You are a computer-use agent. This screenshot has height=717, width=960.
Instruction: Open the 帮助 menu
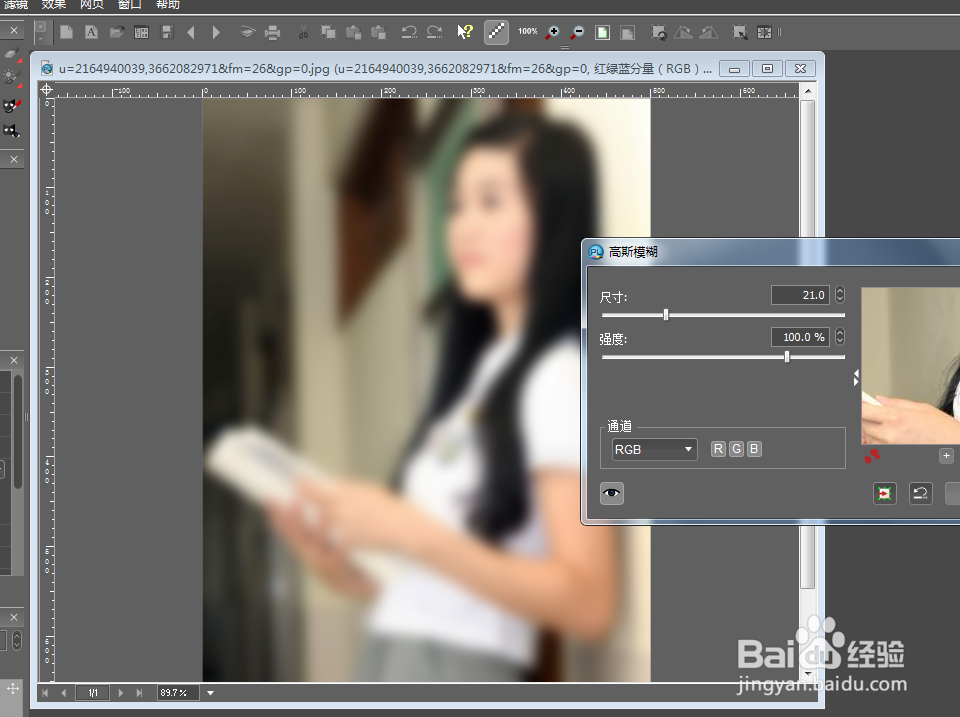point(168,4)
